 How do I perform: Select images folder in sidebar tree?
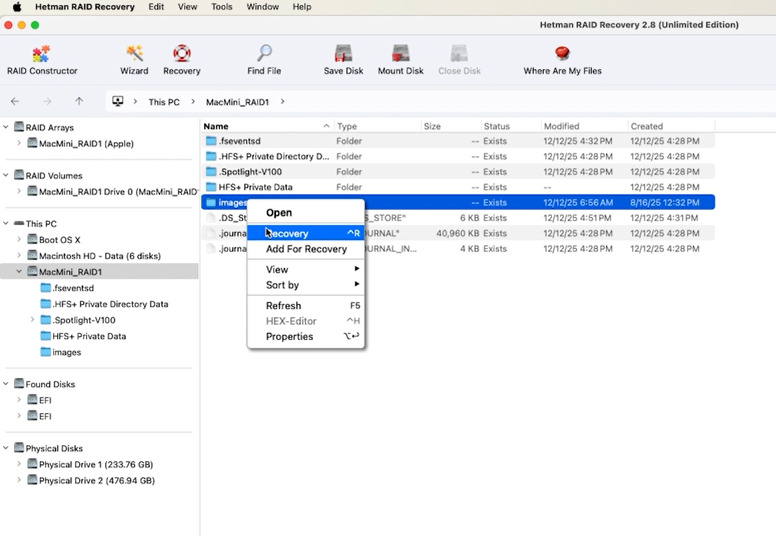[x=60, y=352]
